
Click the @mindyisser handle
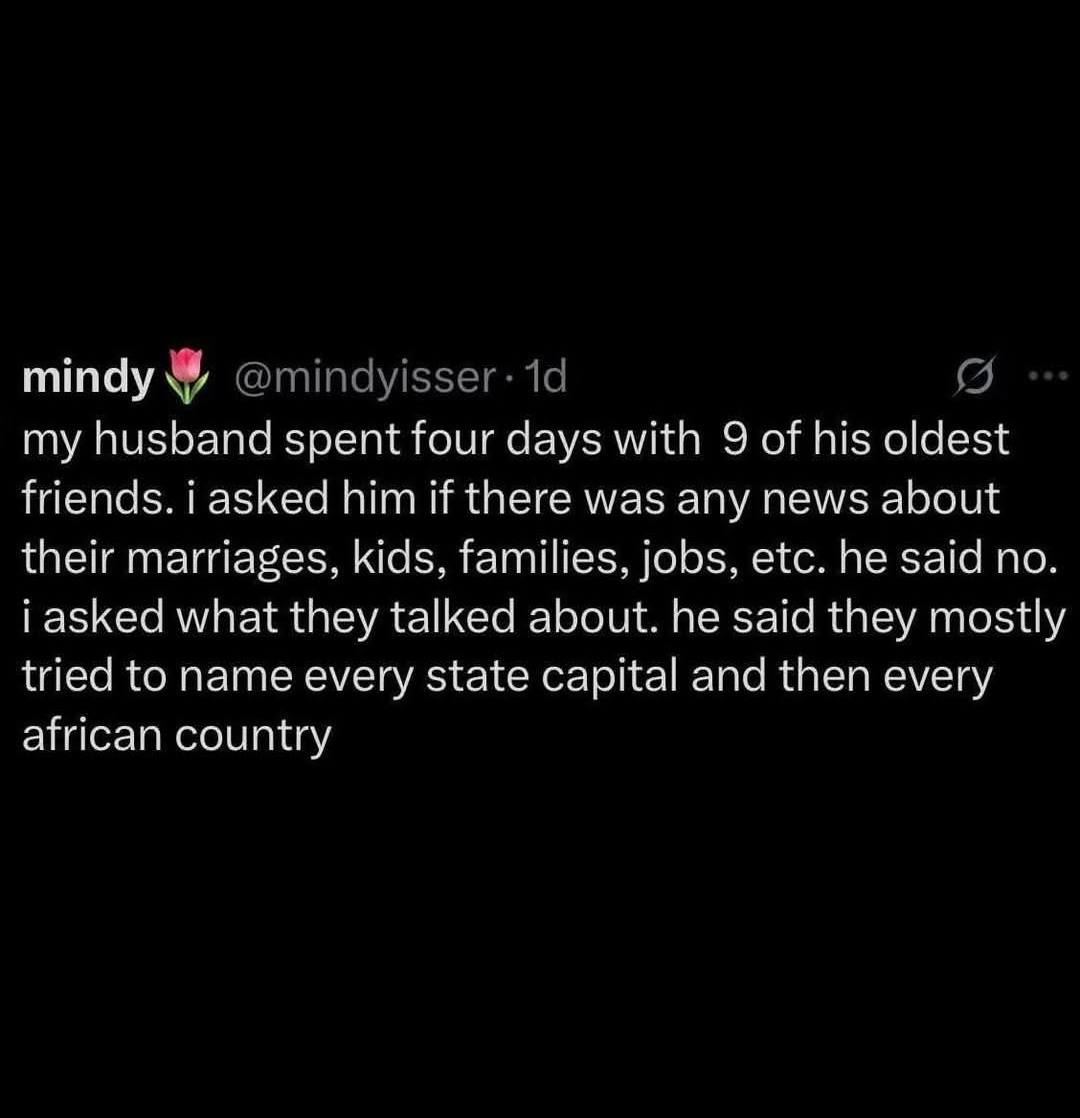364,377
